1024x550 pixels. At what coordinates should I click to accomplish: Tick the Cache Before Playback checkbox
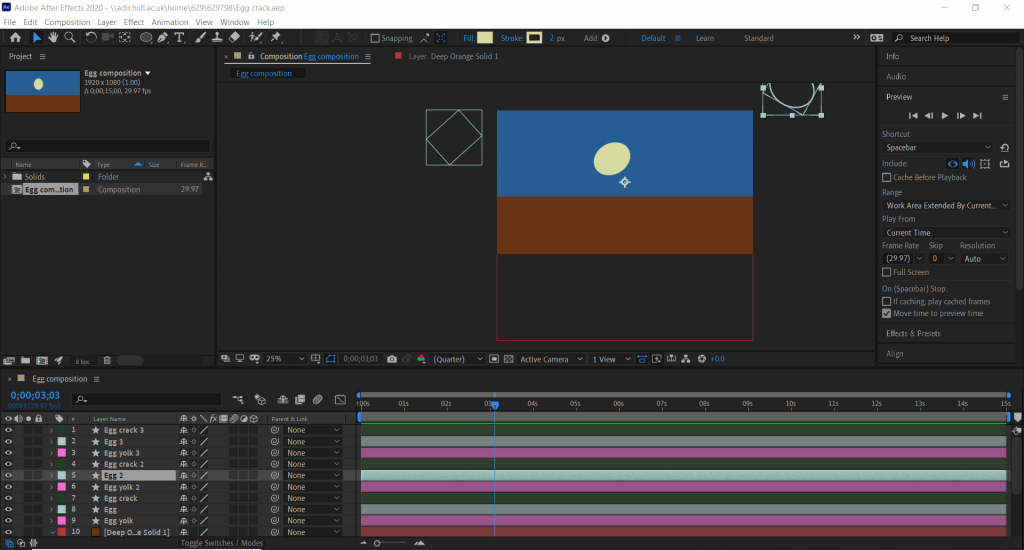coord(887,177)
